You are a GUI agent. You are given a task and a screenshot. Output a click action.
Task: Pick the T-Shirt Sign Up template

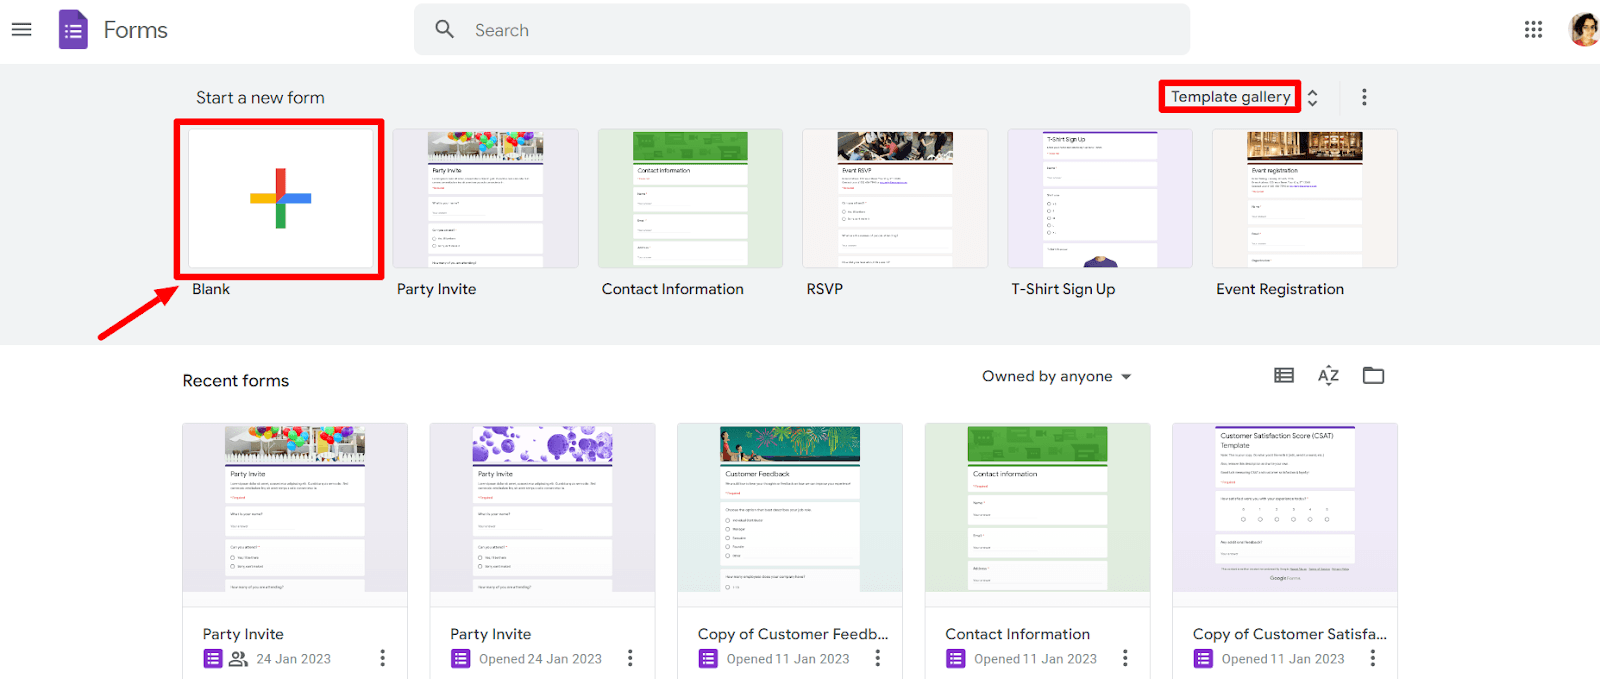1100,198
